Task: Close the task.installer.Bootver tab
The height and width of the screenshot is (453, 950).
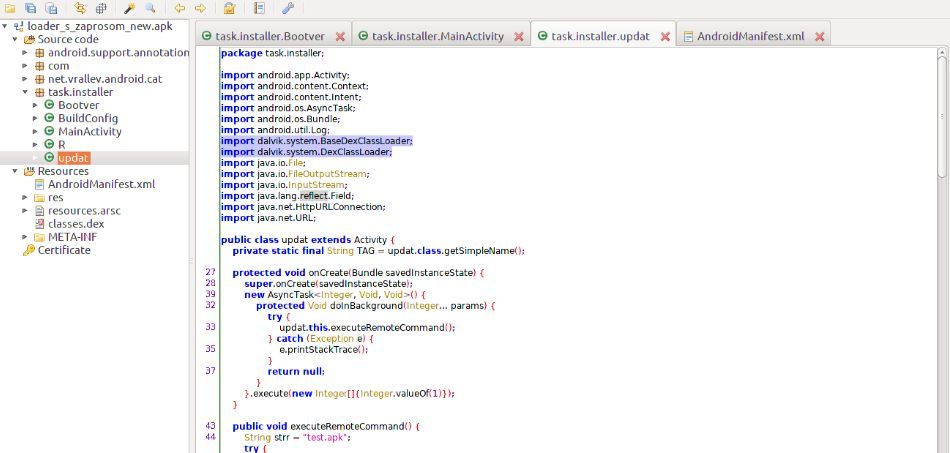Action: [340, 37]
